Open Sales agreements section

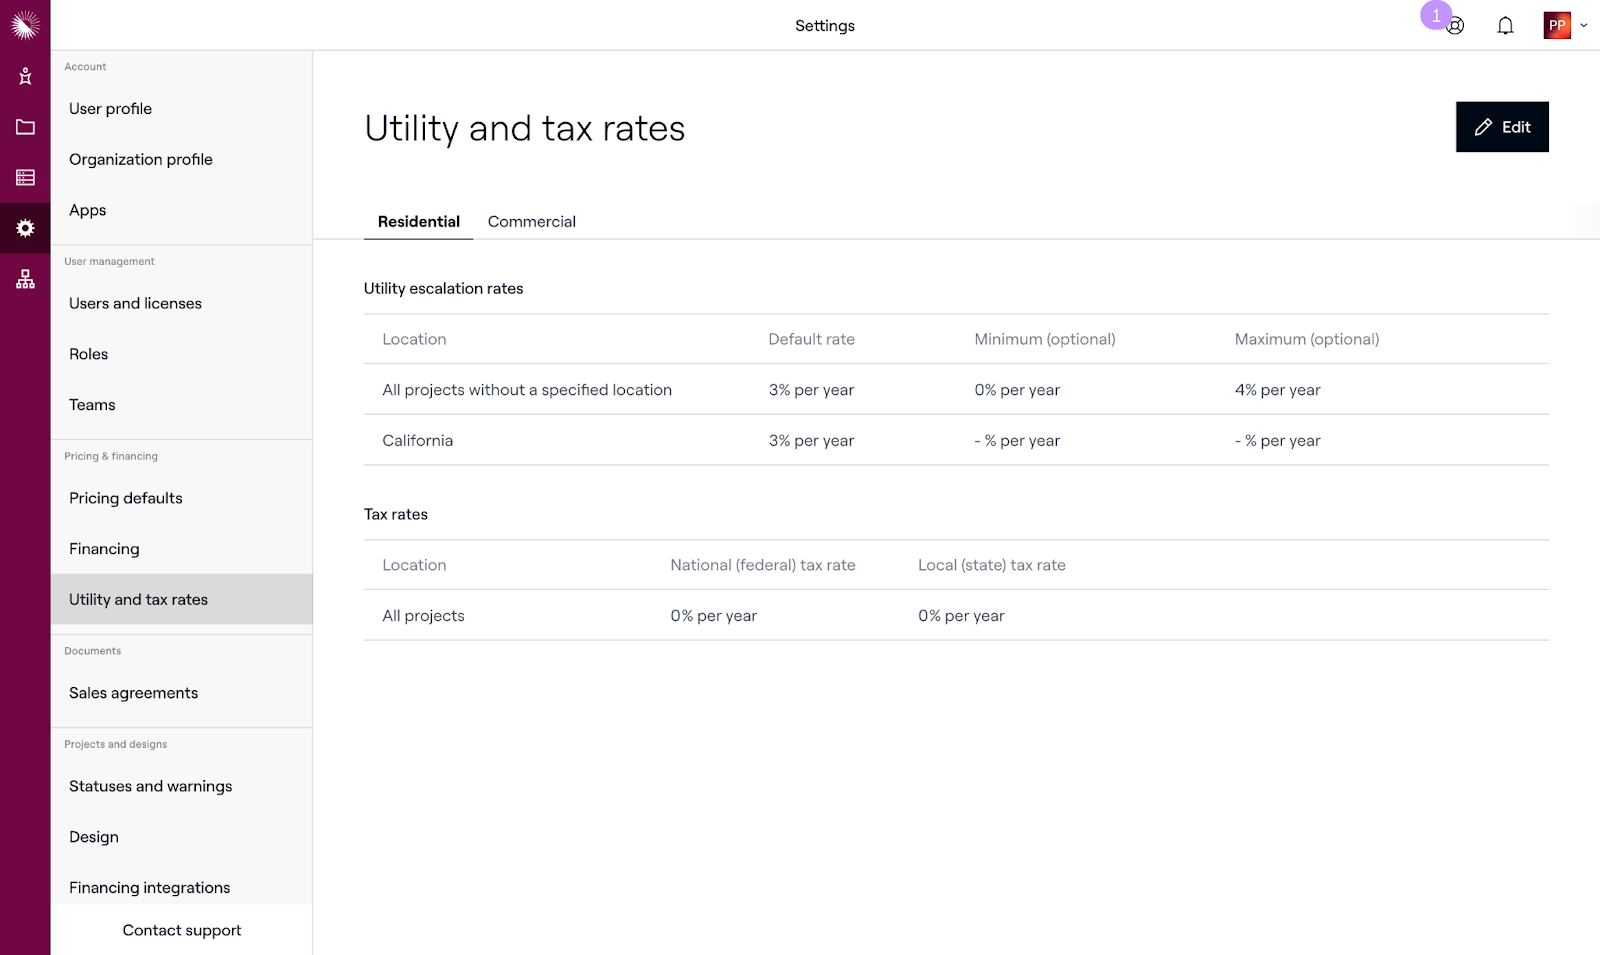[x=133, y=693]
